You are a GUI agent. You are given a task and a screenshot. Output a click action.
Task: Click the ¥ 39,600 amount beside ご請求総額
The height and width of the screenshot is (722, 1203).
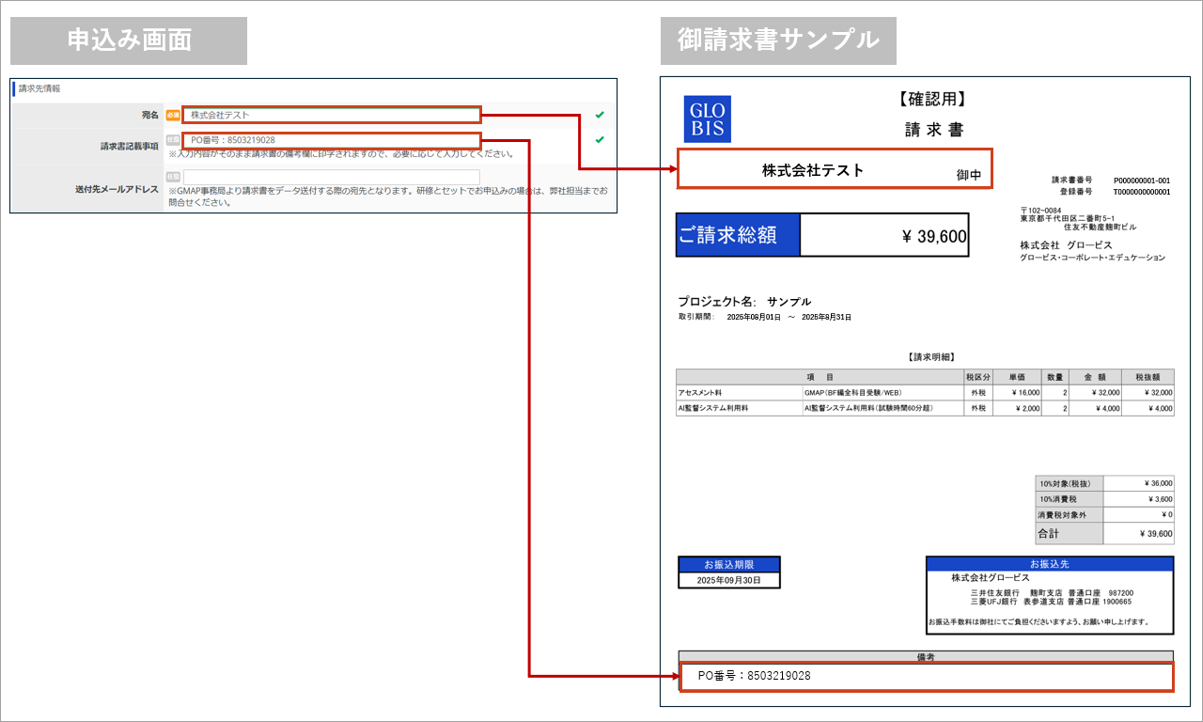[x=934, y=236]
